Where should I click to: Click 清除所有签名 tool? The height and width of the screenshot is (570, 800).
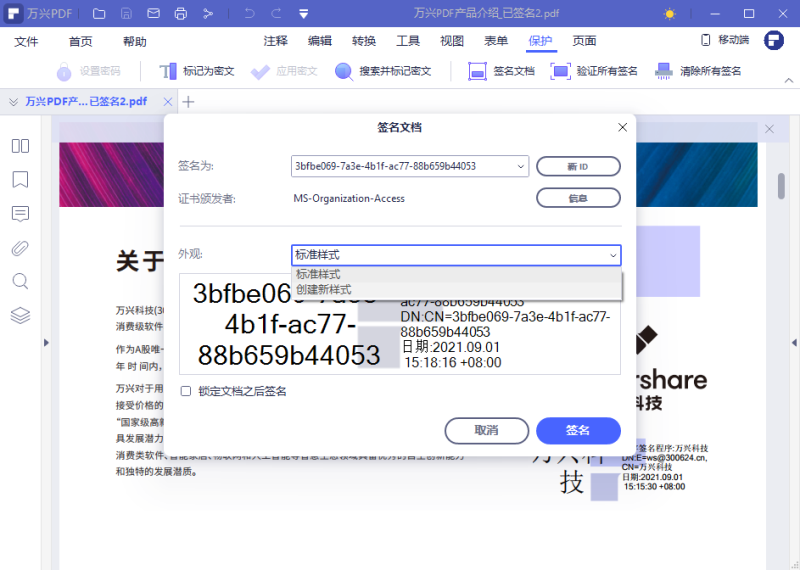[x=697, y=71]
